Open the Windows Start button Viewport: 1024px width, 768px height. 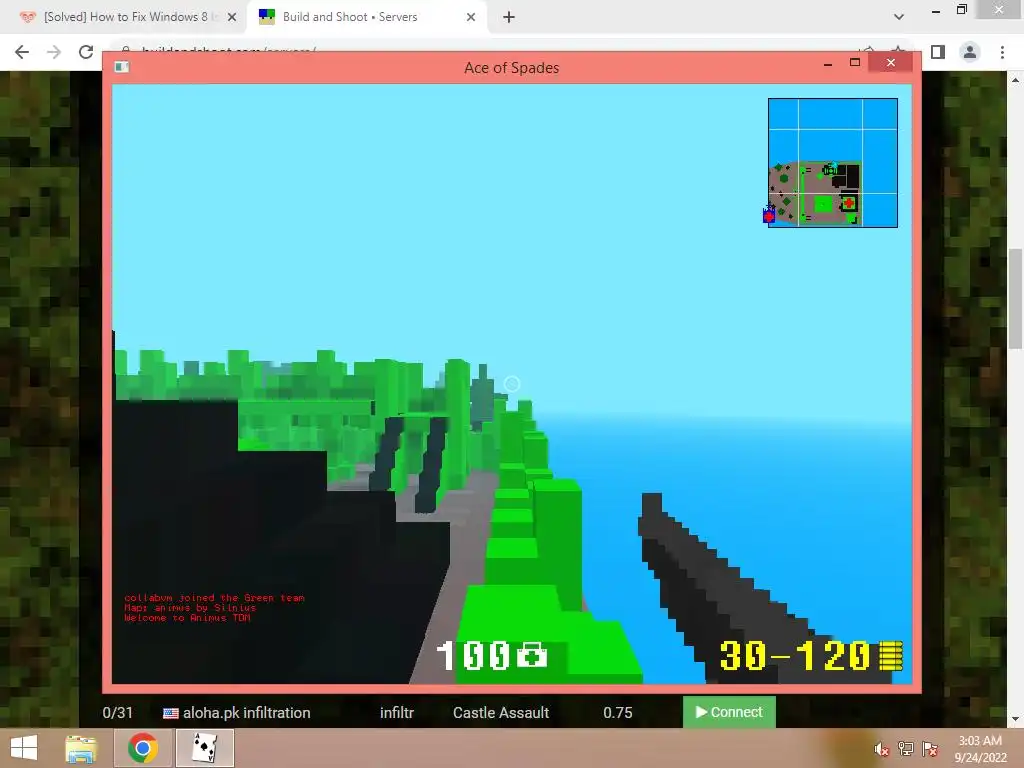point(24,748)
